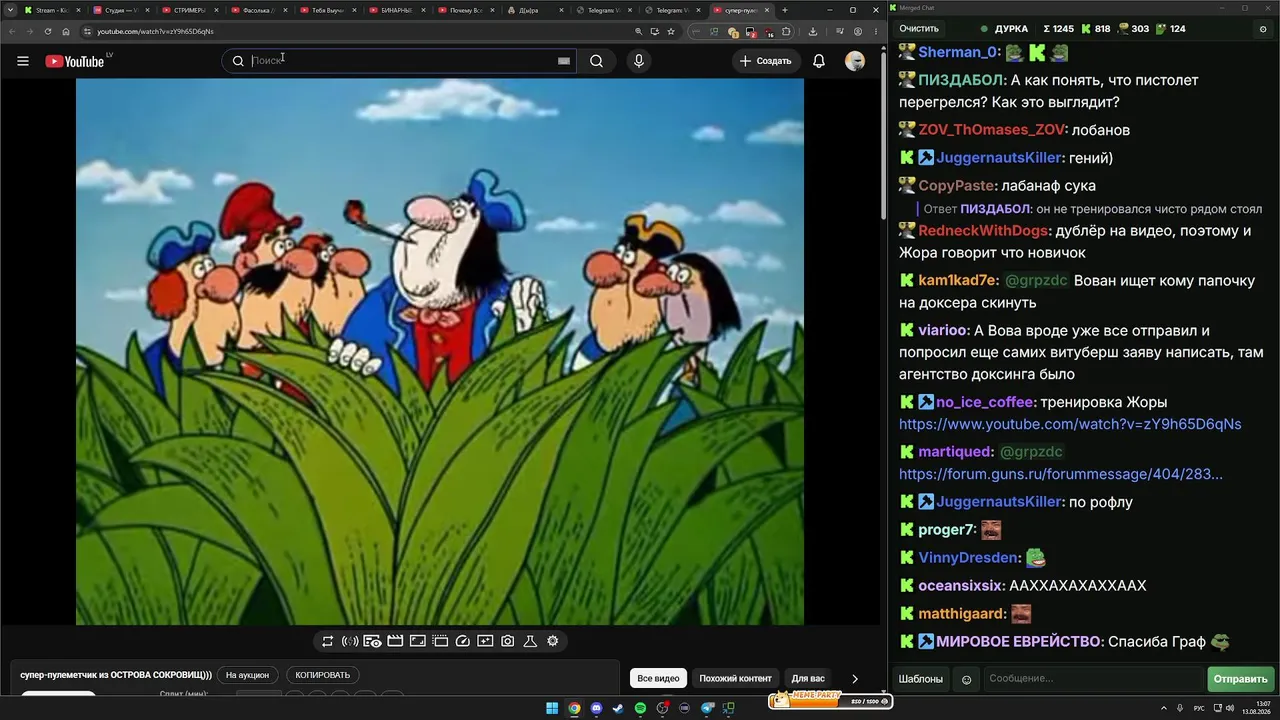1280x720 pixels.
Task: Open Telegram from the taskbar
Action: pos(707,709)
